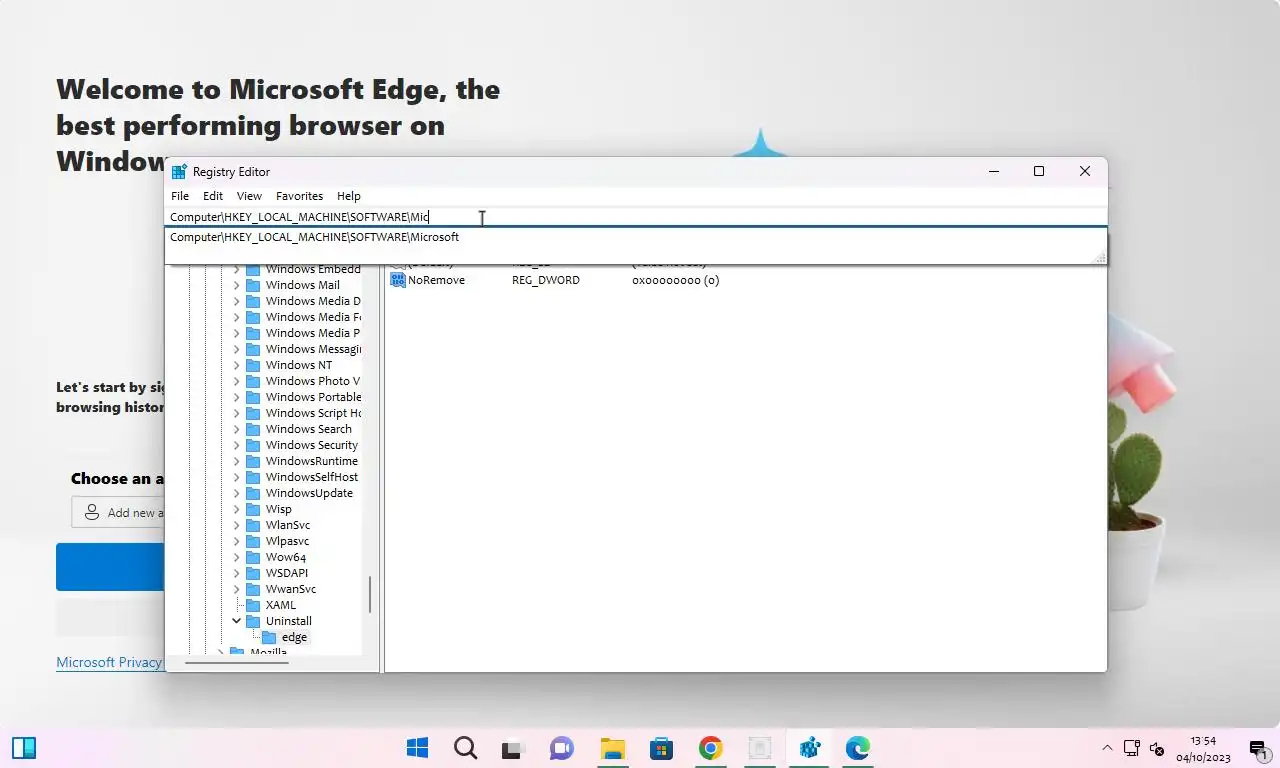Image resolution: width=1280 pixels, height=768 pixels.
Task: Click the NoRemove DWORD value icon
Action: pyautogui.click(x=397, y=280)
